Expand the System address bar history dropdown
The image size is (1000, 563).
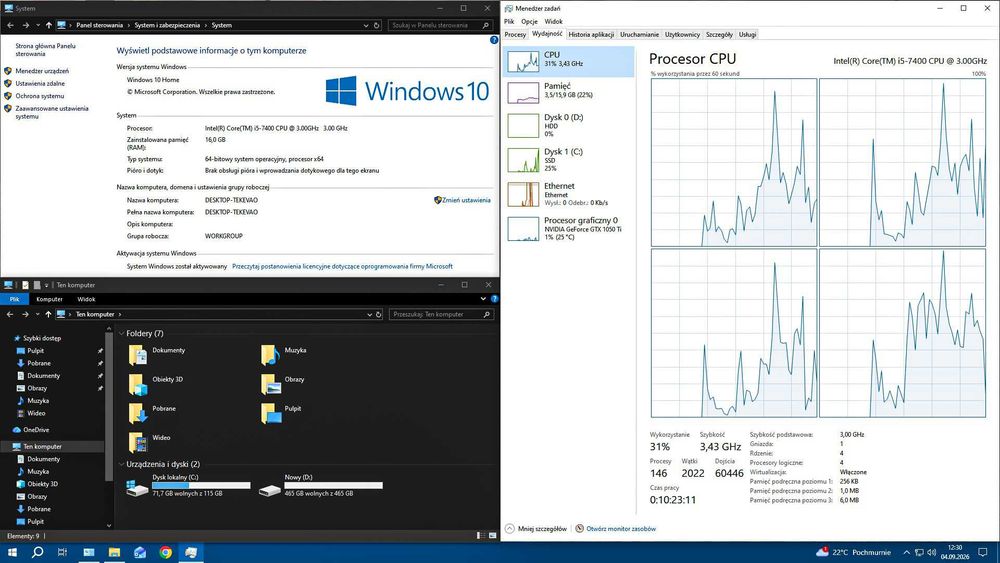point(366,26)
